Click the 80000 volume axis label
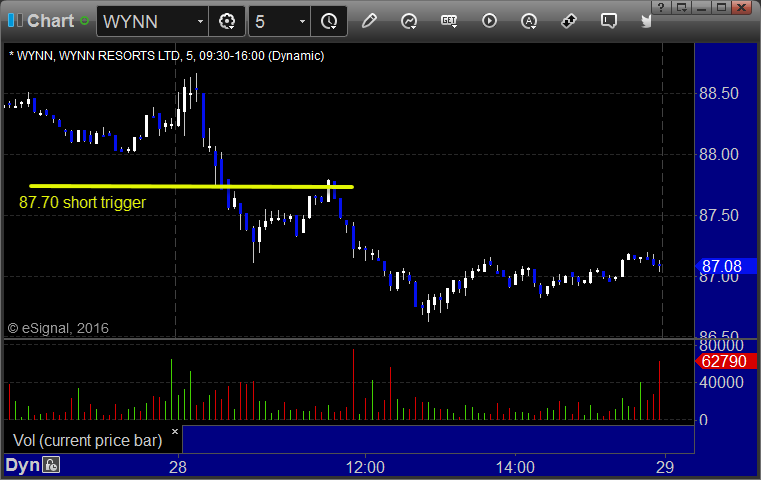 (x=721, y=345)
